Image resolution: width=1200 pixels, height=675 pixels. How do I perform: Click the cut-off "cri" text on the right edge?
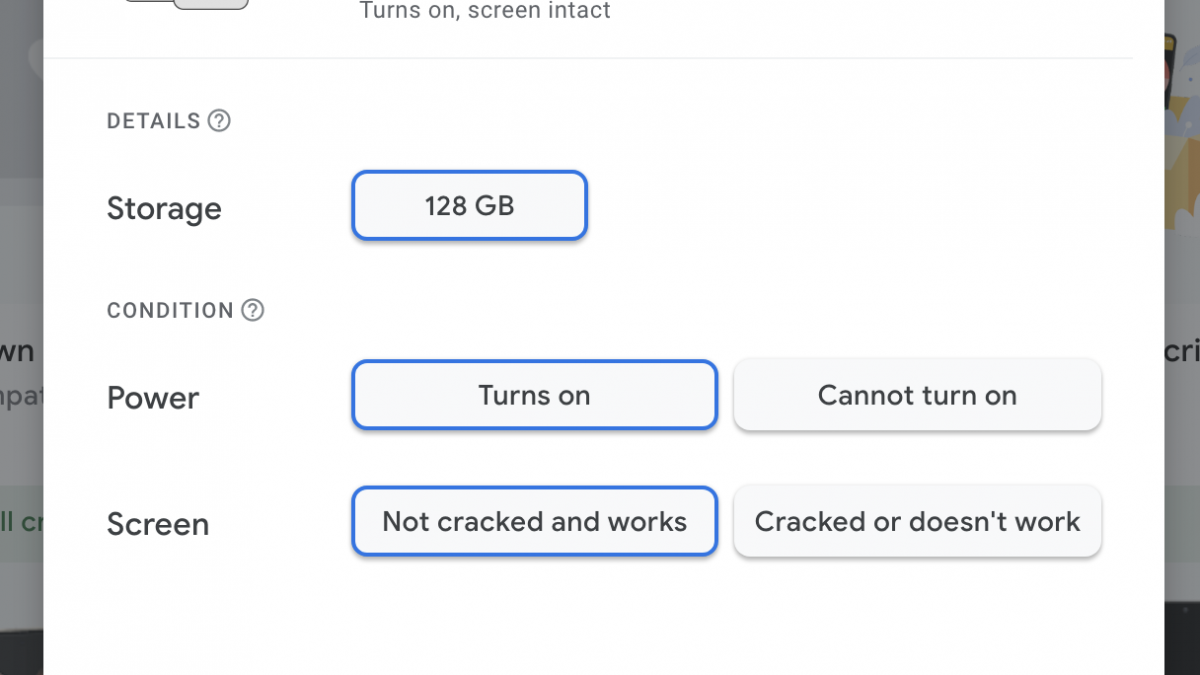click(1182, 352)
